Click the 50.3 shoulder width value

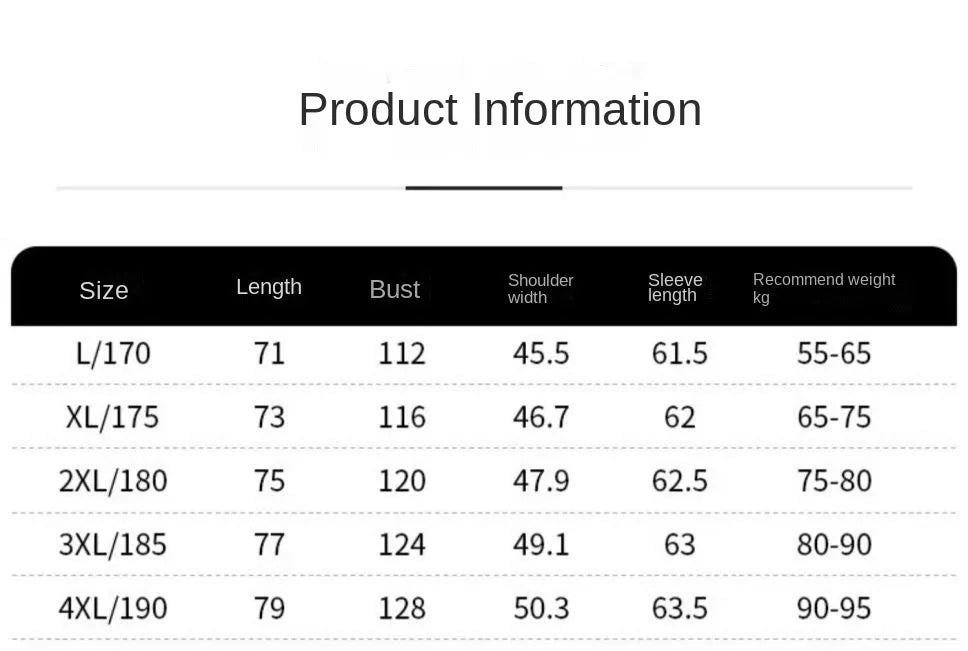pos(541,608)
